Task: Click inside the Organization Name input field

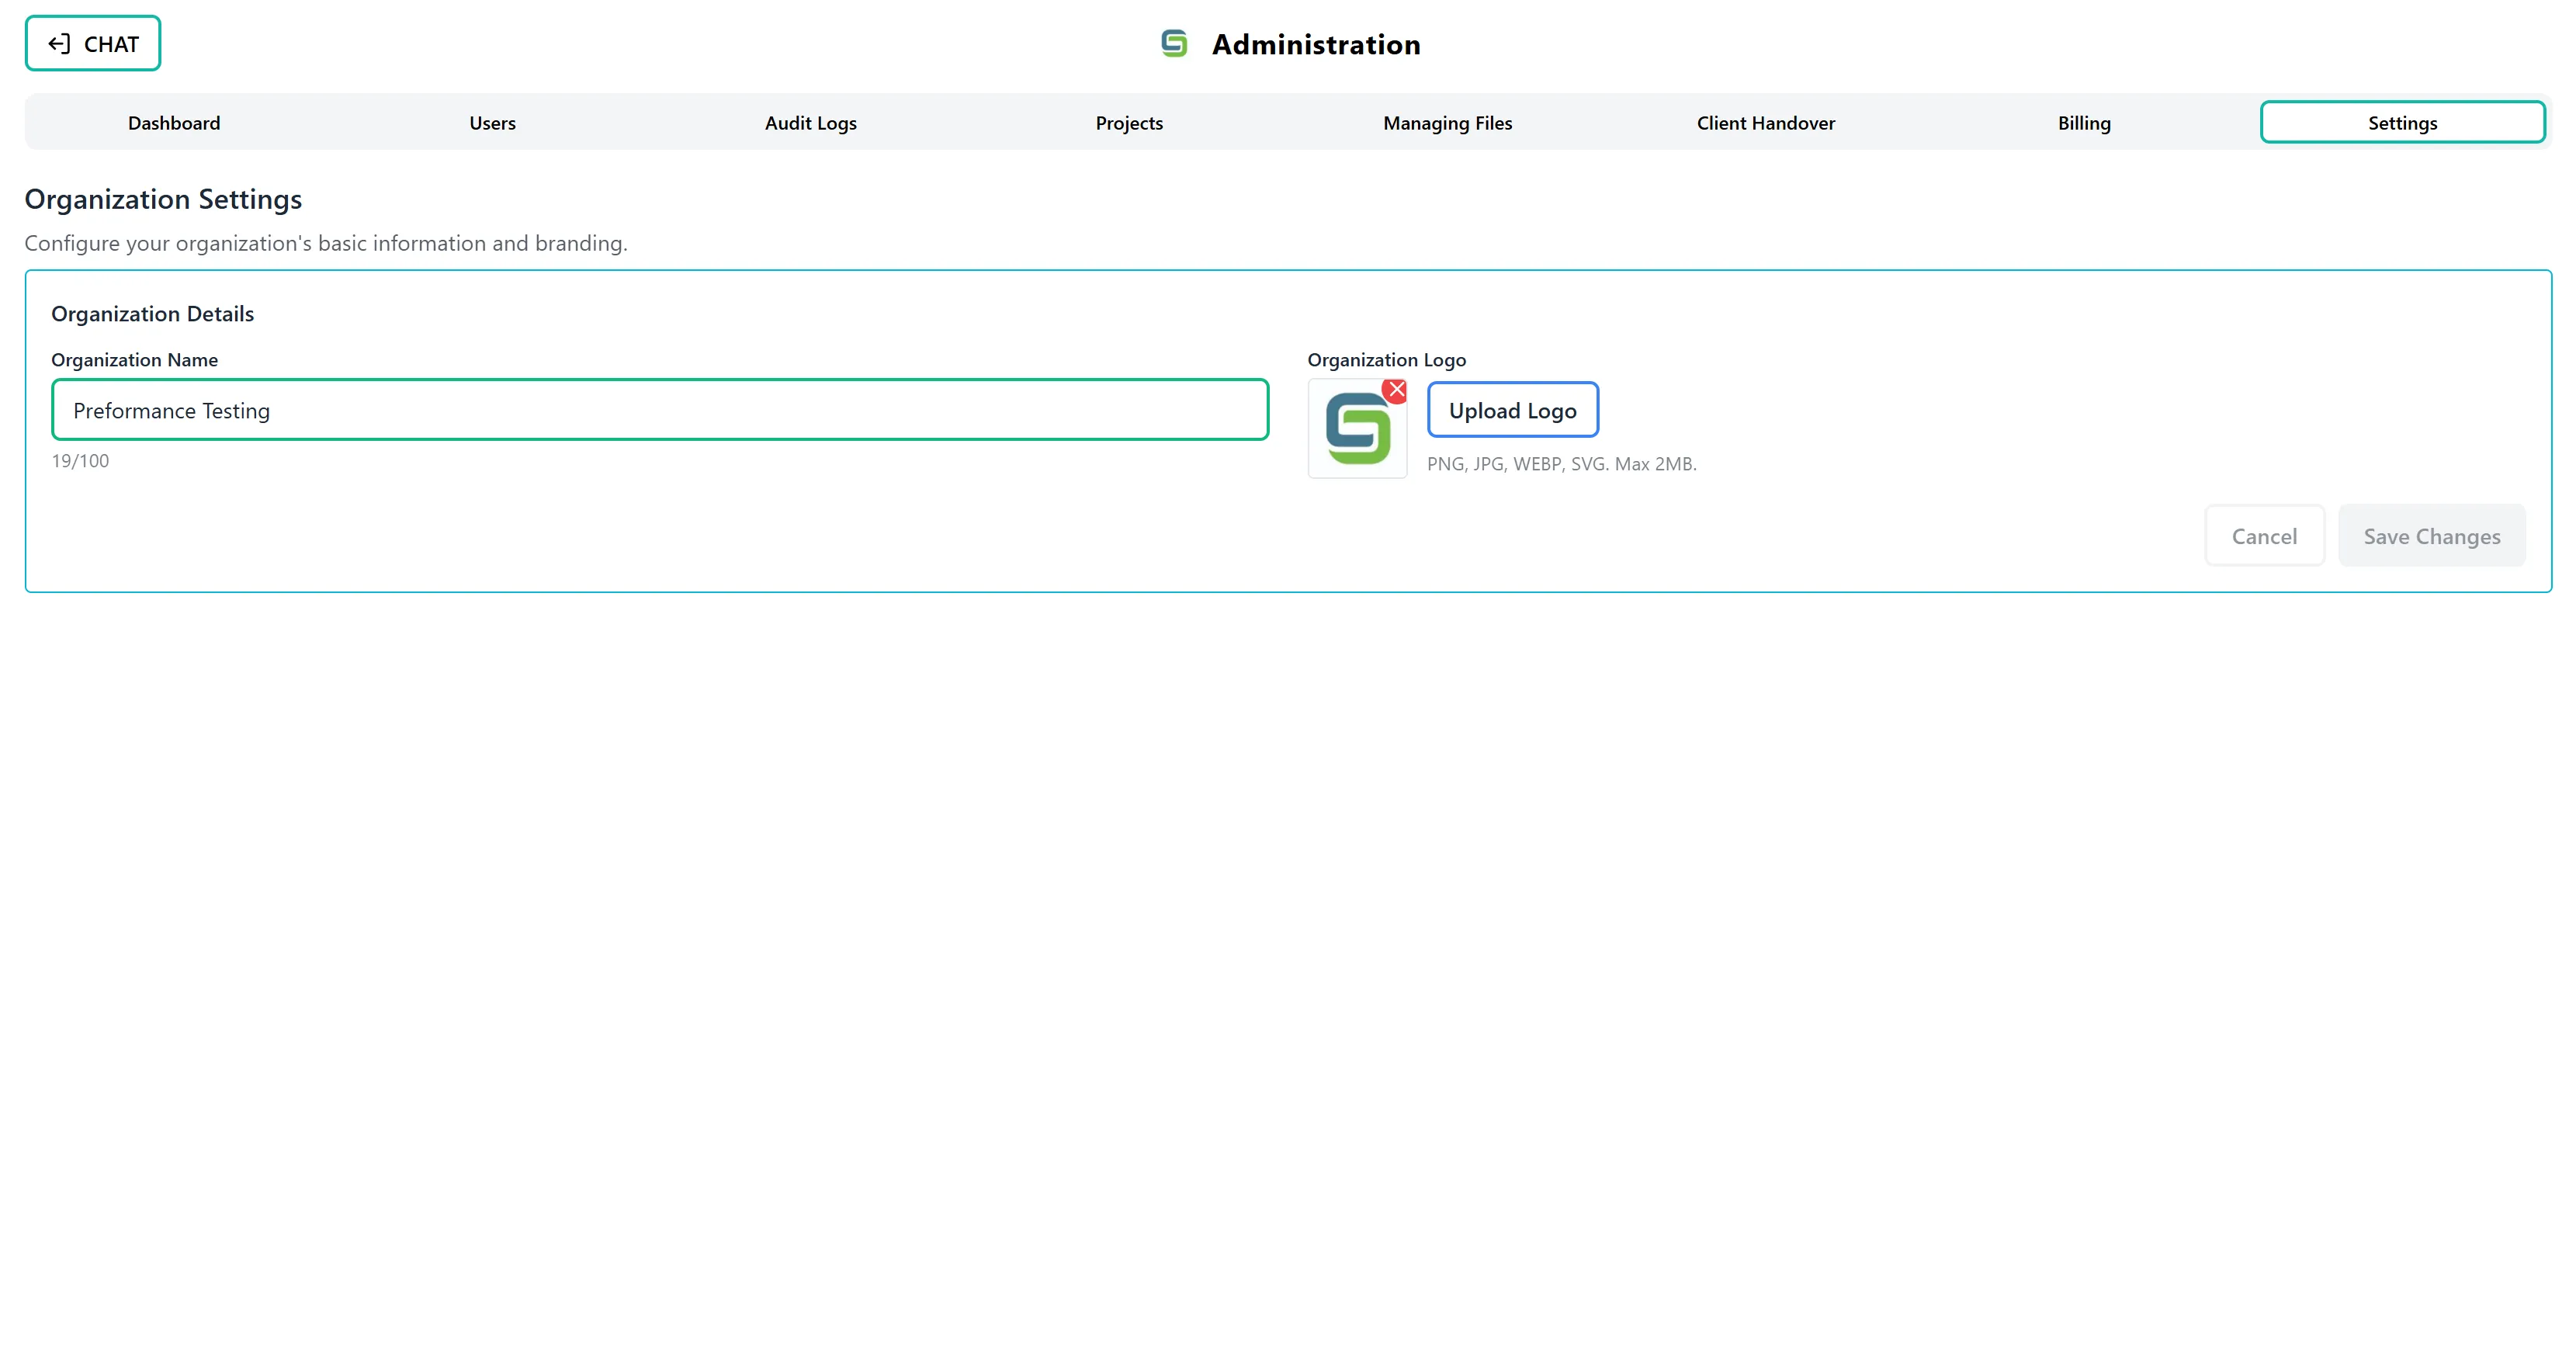Action: point(660,410)
